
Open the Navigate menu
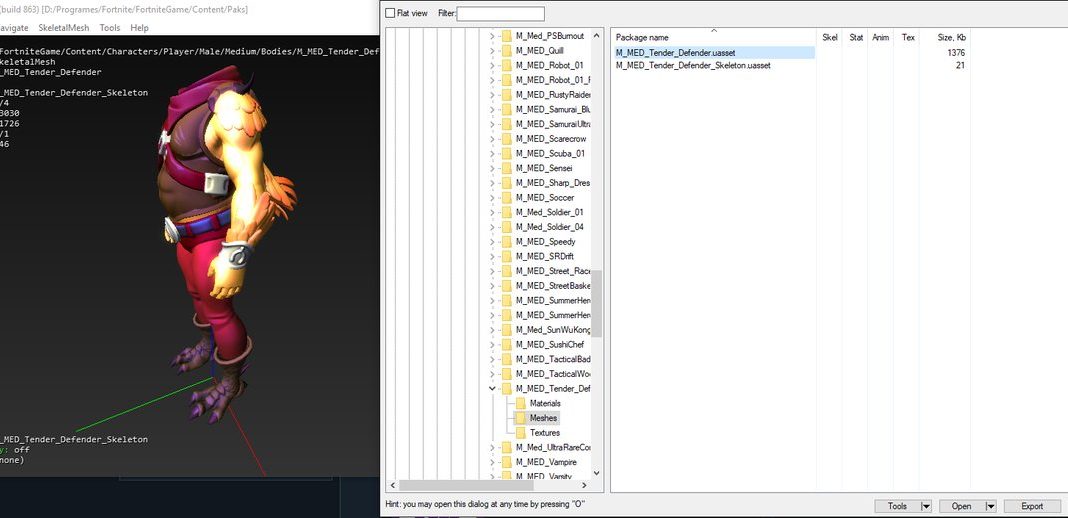click(x=14, y=28)
